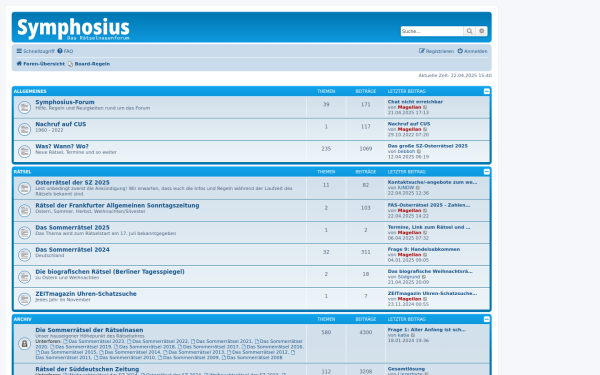
Task: Open Südgrund user profile
Action: tap(409, 277)
